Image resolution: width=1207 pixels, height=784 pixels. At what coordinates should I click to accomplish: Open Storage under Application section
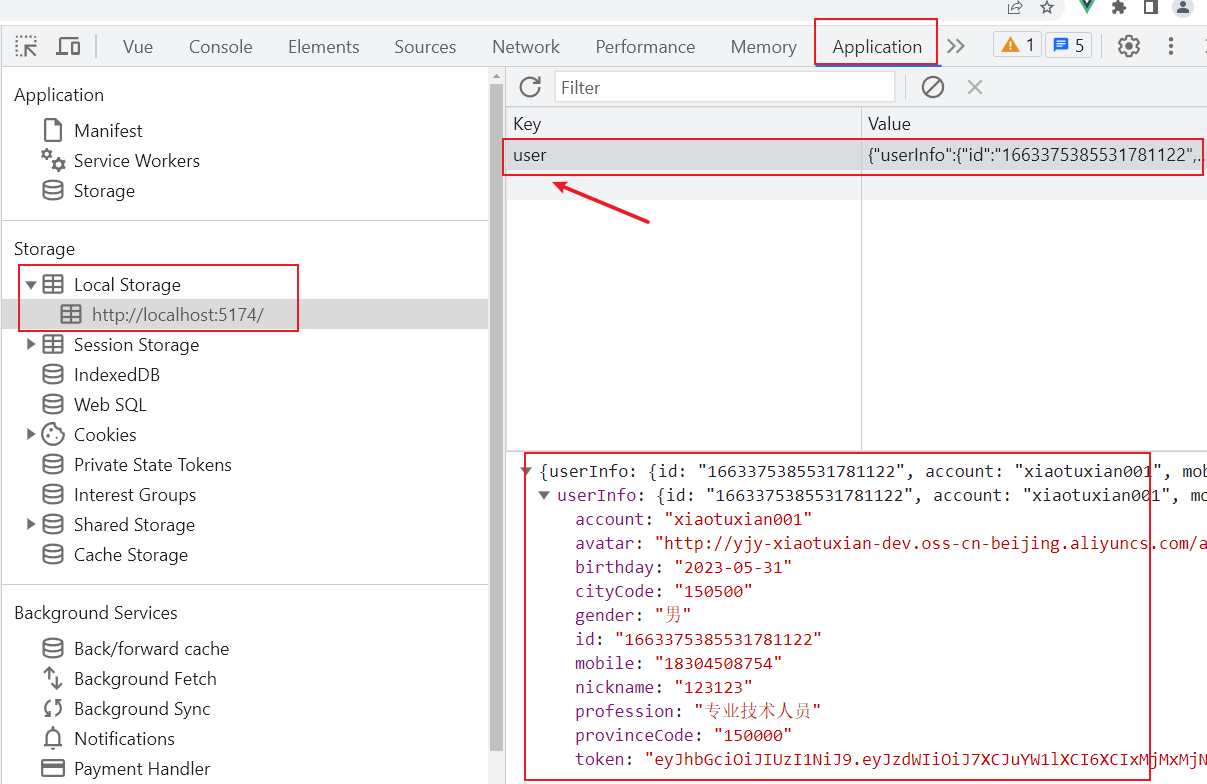click(104, 191)
